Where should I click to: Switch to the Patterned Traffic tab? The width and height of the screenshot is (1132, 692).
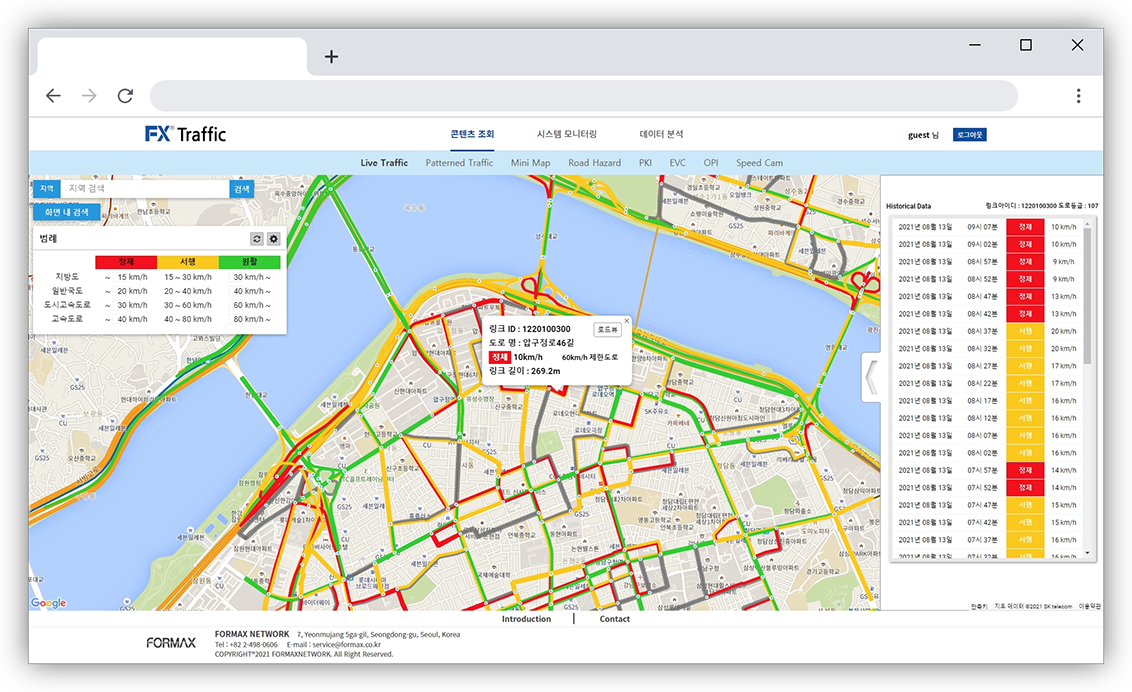click(459, 163)
